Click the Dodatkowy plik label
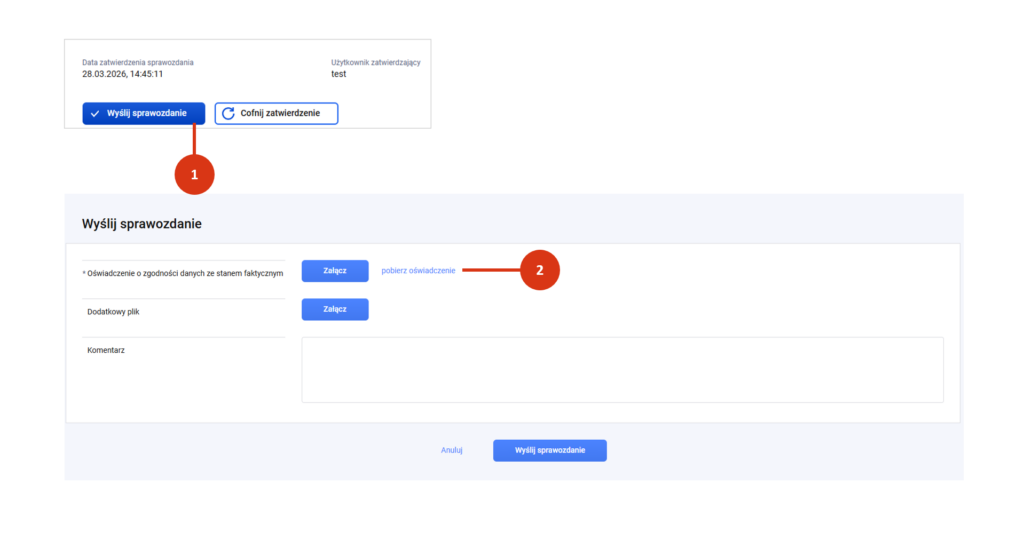The width and height of the screenshot is (1024, 539). pos(113,312)
